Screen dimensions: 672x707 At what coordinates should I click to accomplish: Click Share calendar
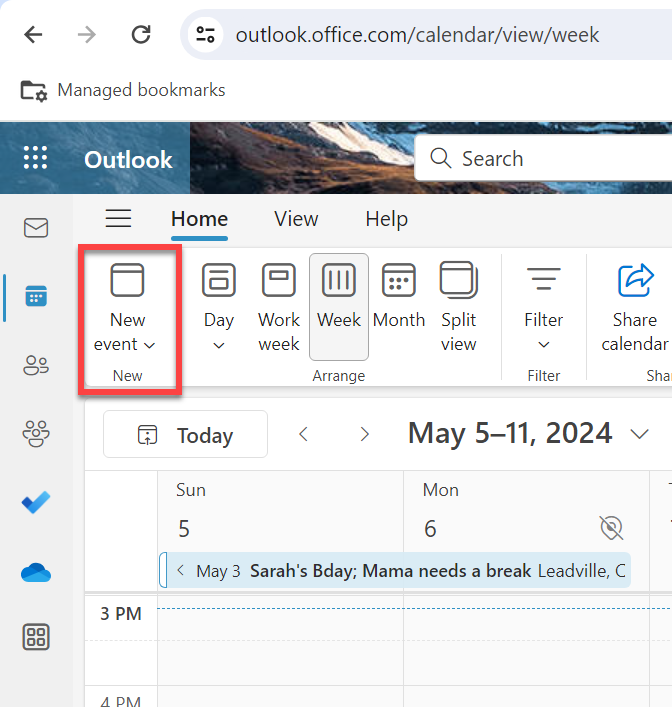tap(635, 307)
